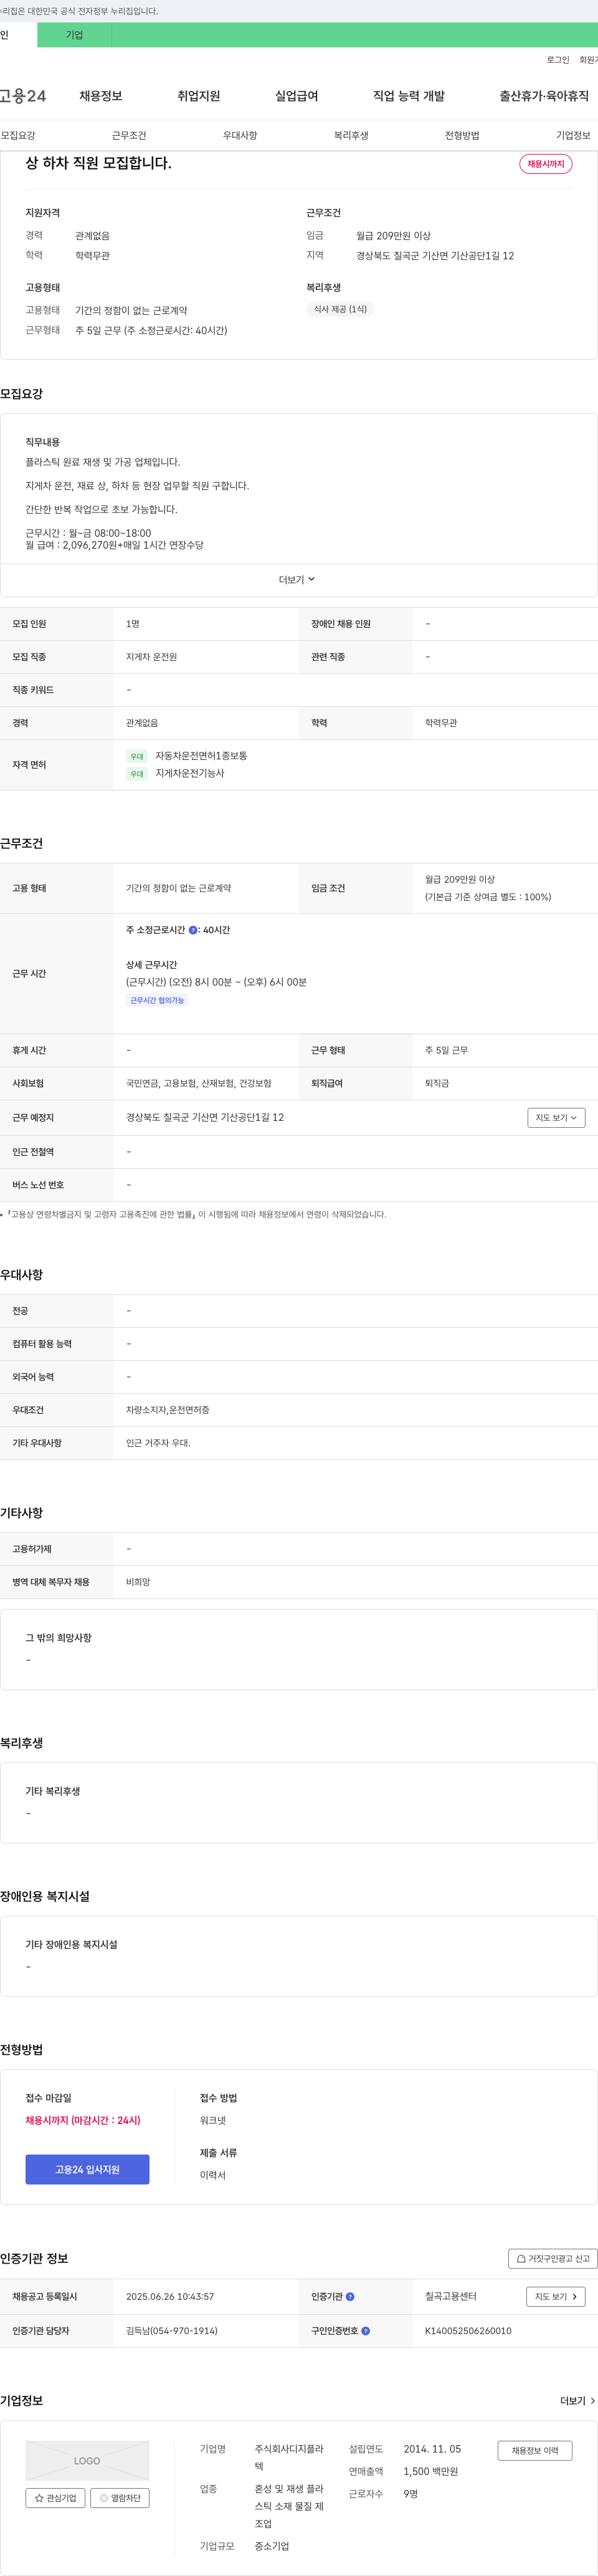
Task: Open the 채용정보 이력 button
Action: 534,2450
